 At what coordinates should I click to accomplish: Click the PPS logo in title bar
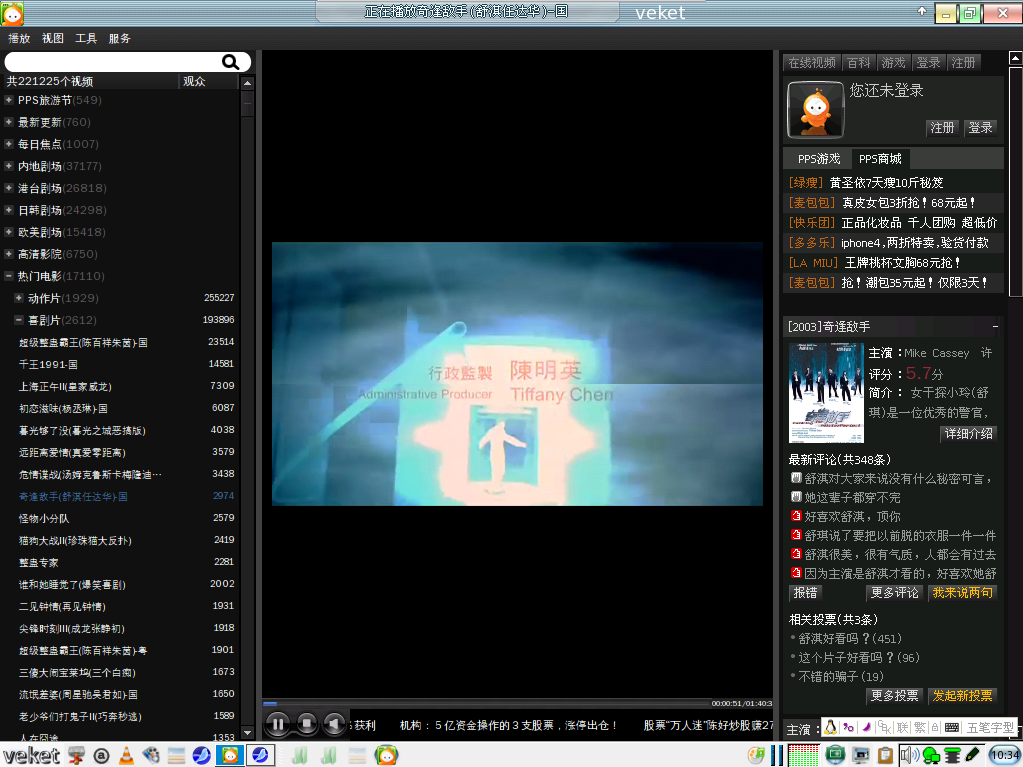(x=12, y=12)
